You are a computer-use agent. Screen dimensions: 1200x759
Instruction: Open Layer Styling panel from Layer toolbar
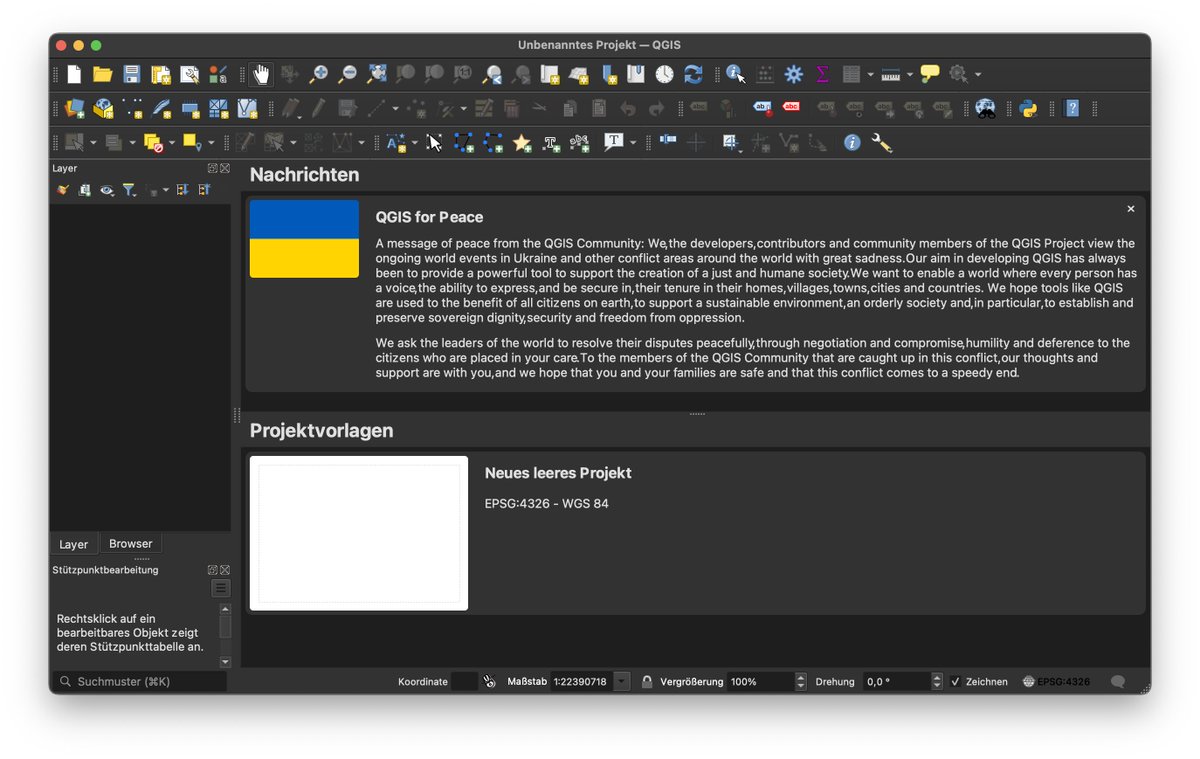pos(63,189)
